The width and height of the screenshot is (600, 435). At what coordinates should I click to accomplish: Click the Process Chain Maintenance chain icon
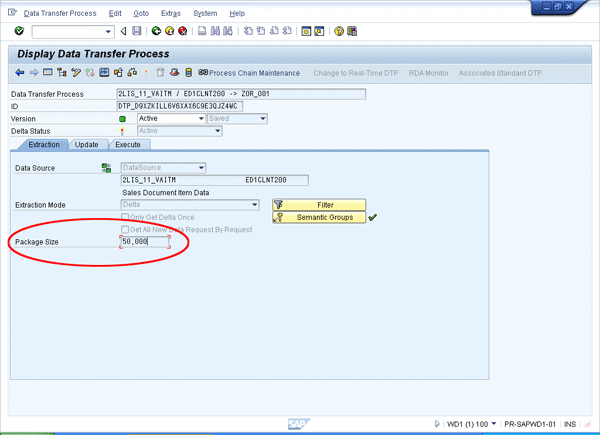pos(203,73)
